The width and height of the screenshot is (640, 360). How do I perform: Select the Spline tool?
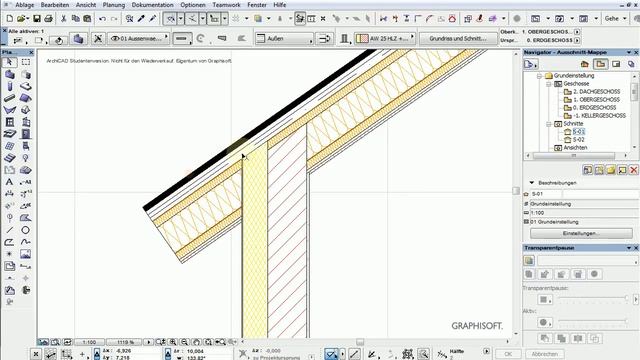tap(25, 242)
